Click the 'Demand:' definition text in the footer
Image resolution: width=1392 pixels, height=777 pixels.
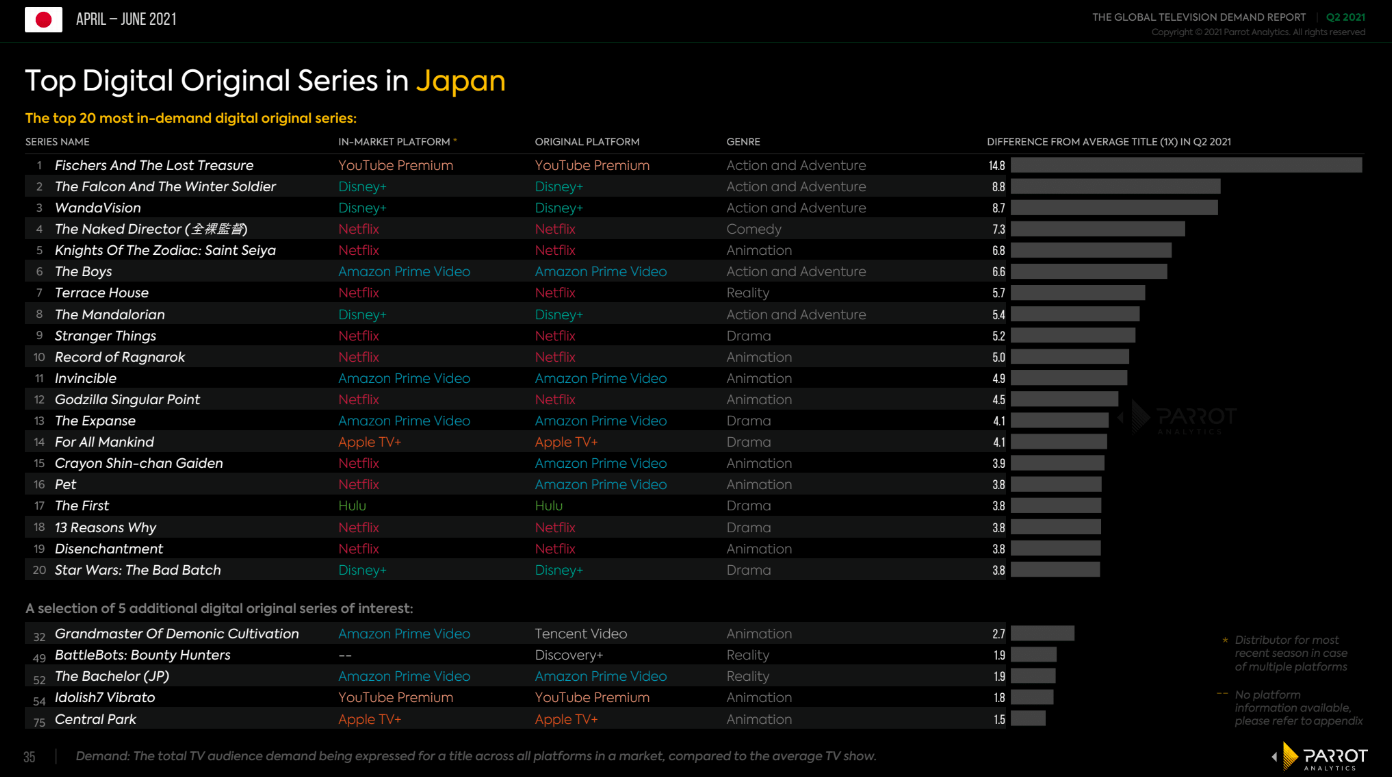coord(476,756)
